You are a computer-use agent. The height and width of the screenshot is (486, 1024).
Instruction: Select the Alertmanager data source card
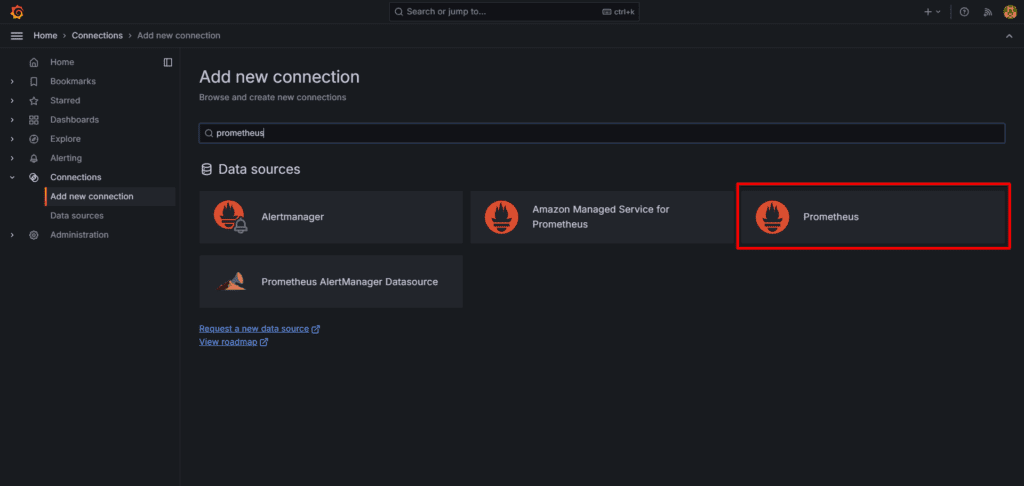(x=331, y=218)
